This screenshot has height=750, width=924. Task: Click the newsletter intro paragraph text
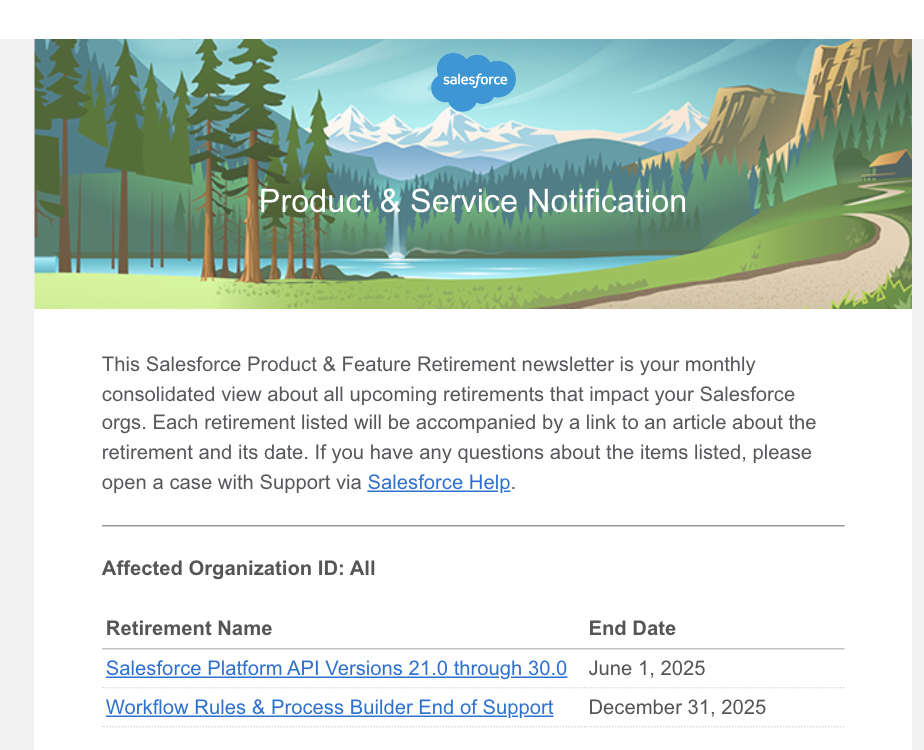(x=458, y=423)
